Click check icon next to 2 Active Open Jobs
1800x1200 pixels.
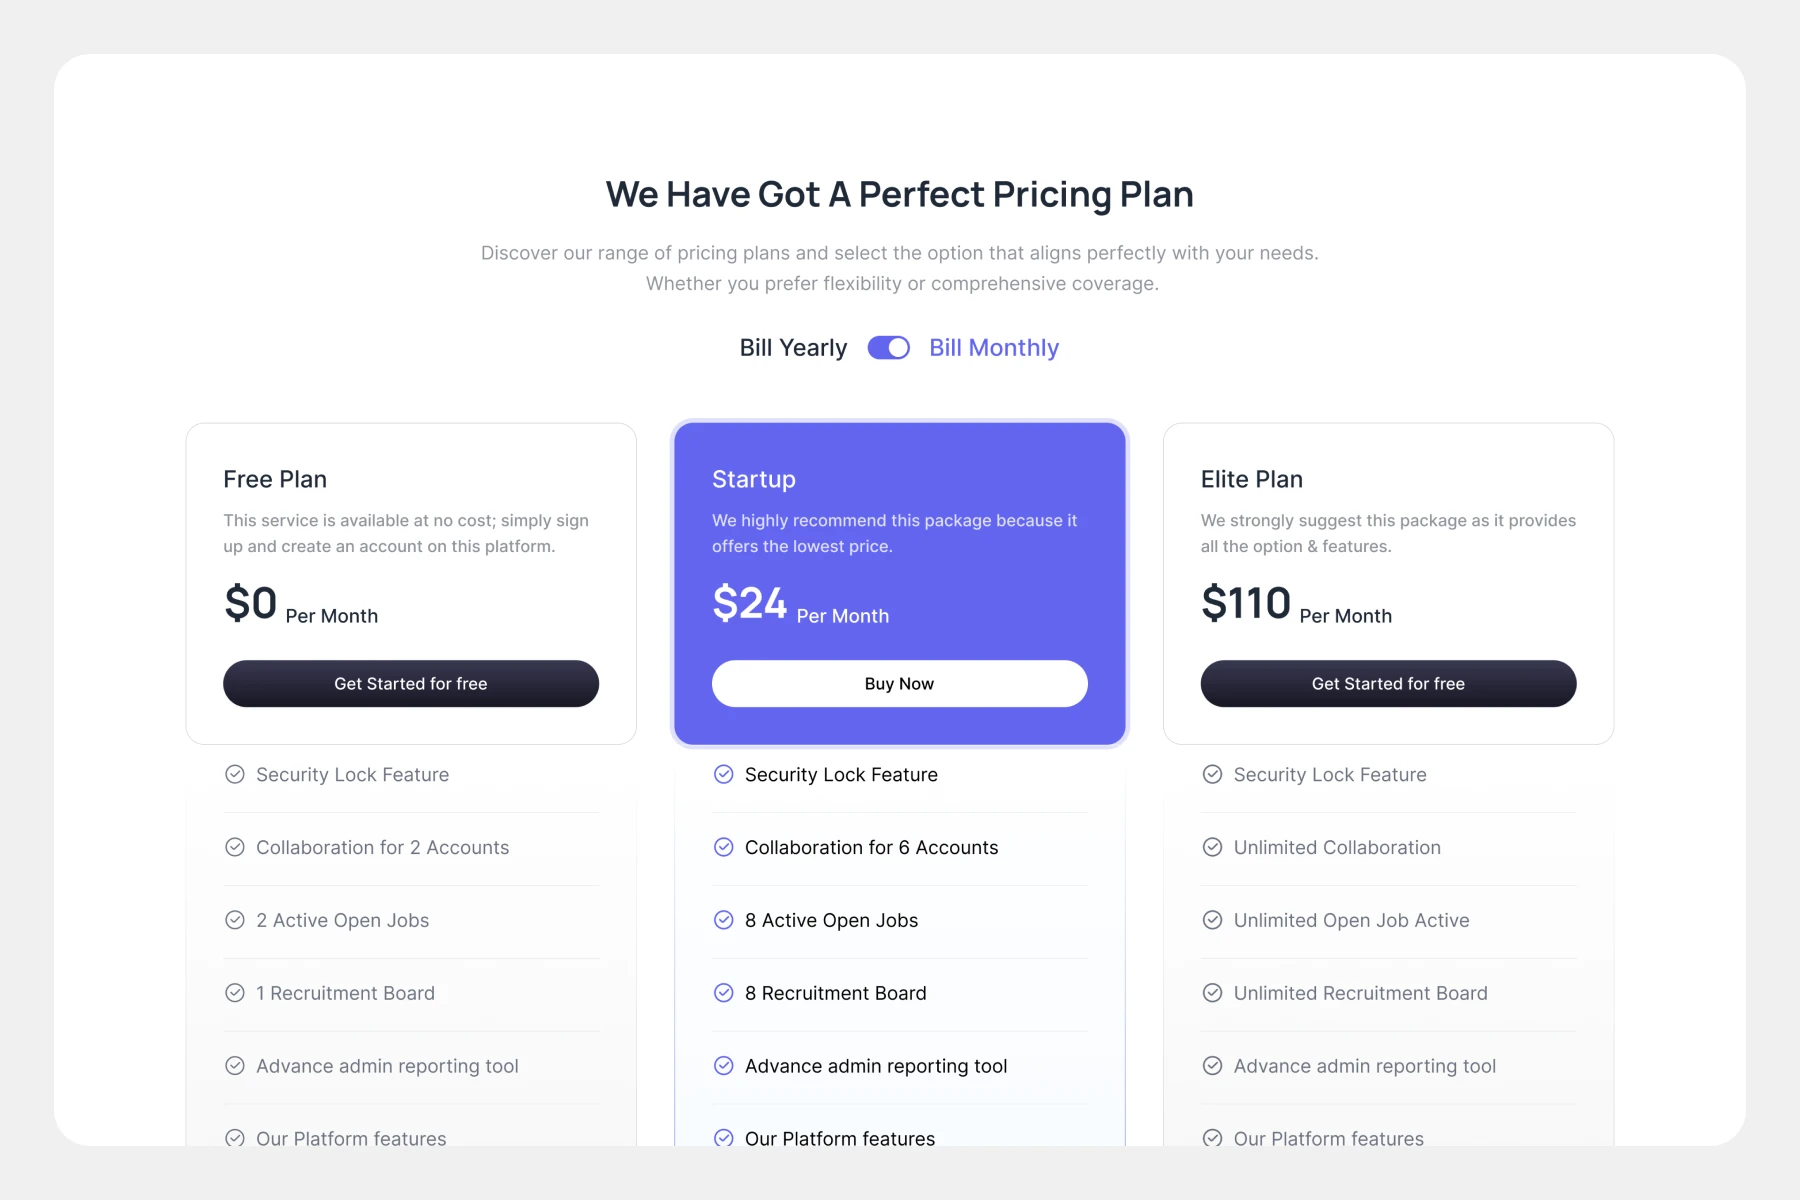[x=235, y=920]
